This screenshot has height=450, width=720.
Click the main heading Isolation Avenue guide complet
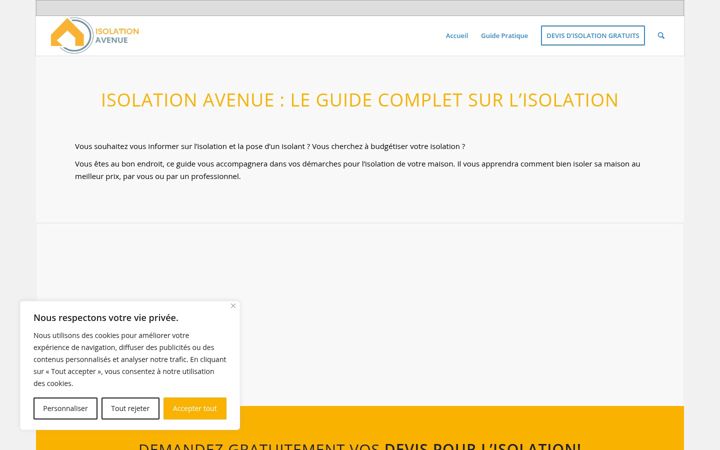point(360,100)
